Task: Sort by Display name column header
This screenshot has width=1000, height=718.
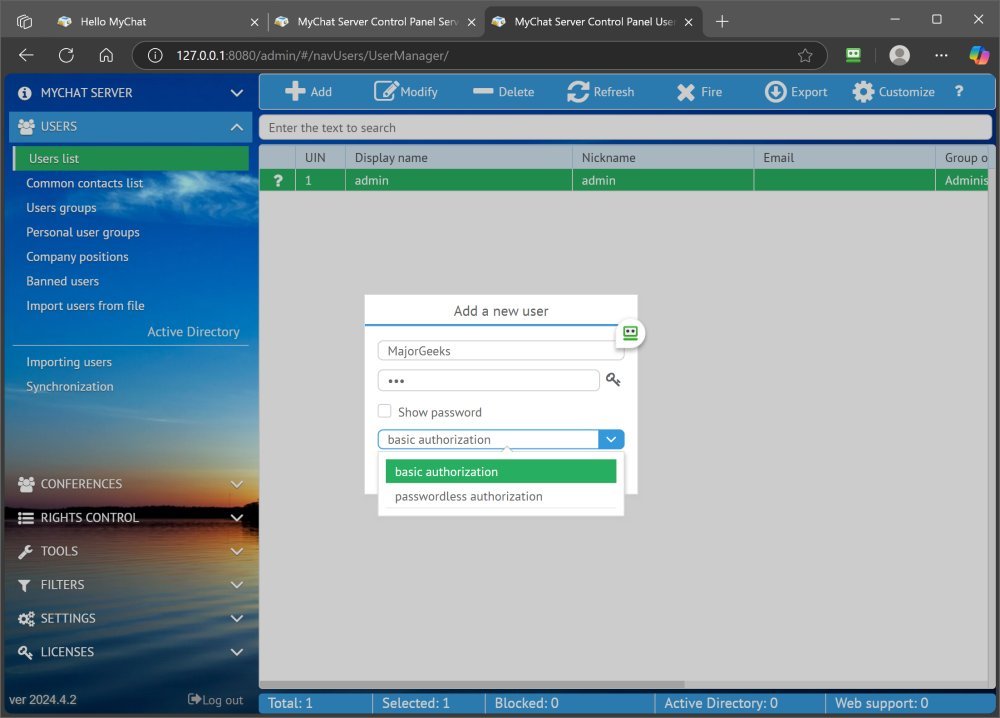Action: click(459, 158)
